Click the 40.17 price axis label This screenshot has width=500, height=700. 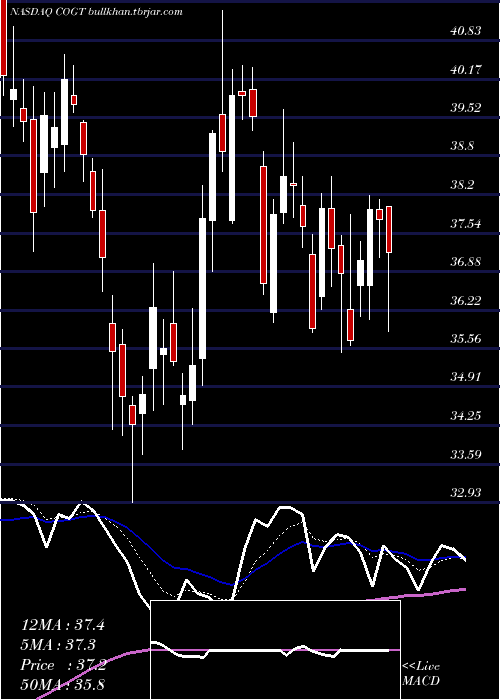[x=466, y=70]
